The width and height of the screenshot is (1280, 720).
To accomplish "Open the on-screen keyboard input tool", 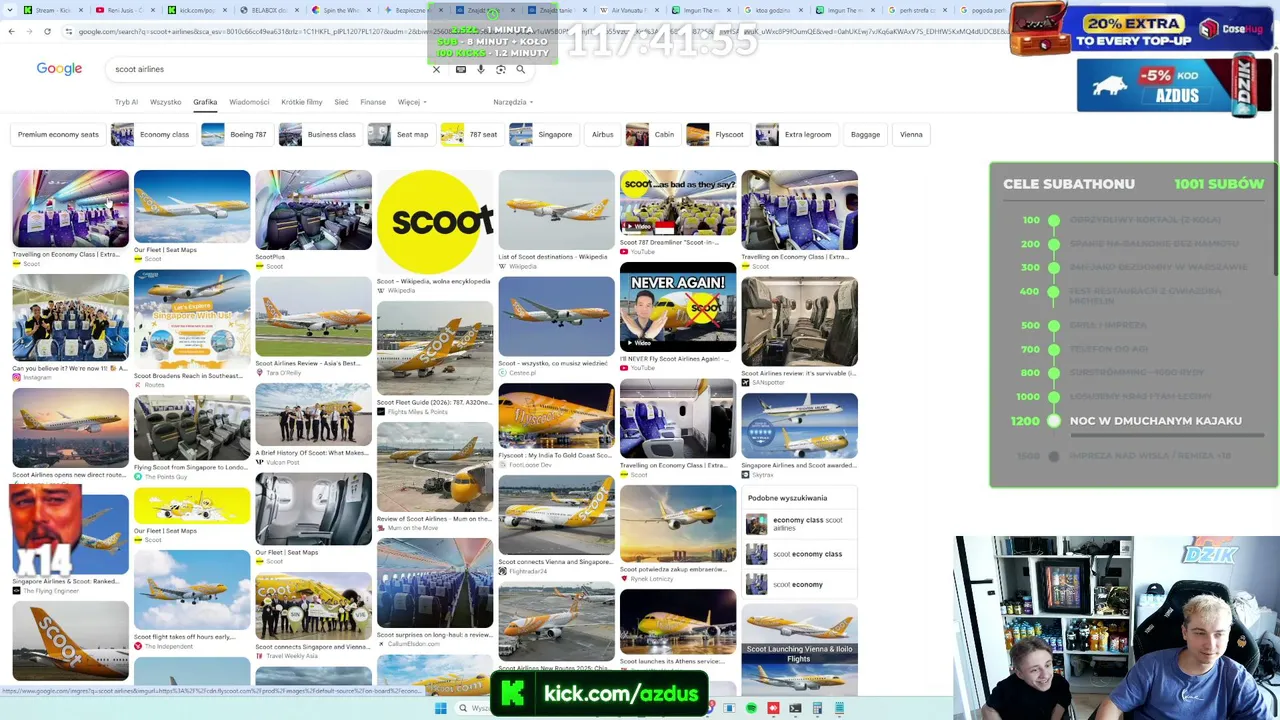I will coord(461,69).
